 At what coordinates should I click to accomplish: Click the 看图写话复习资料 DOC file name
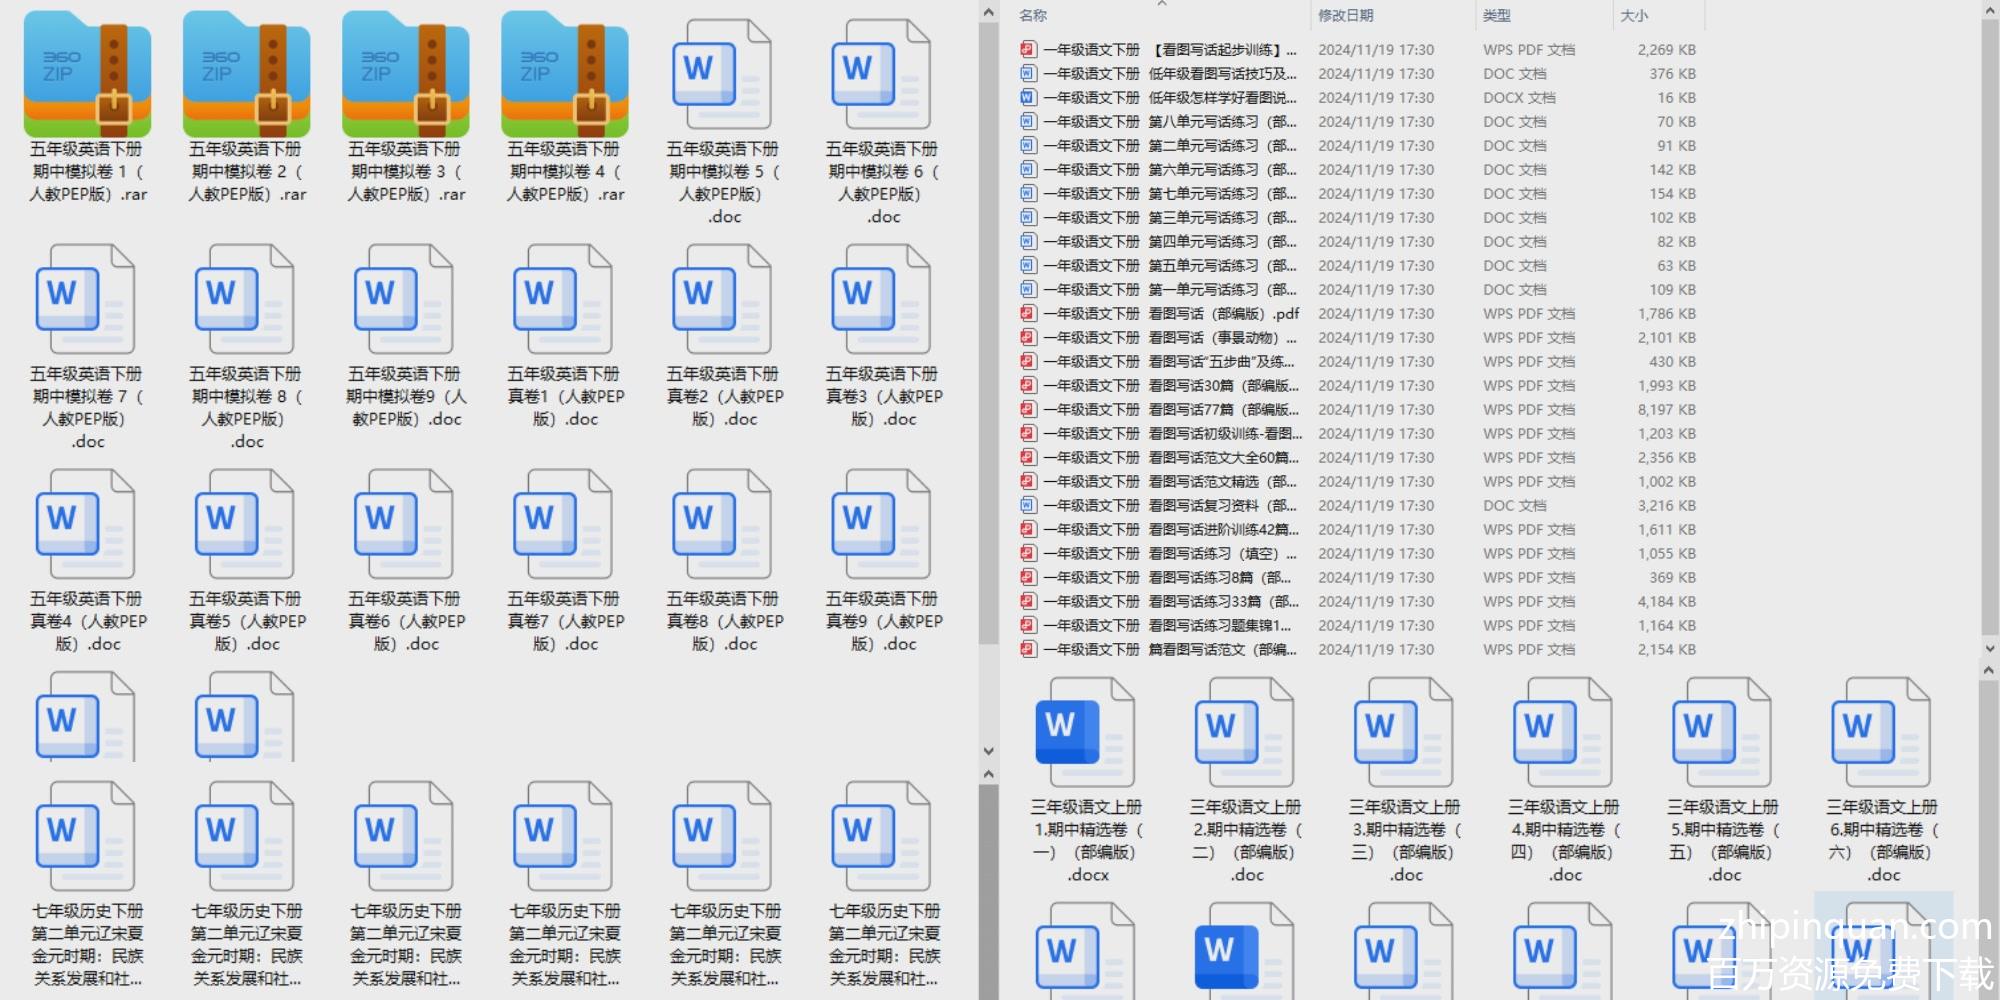tap(1170, 505)
